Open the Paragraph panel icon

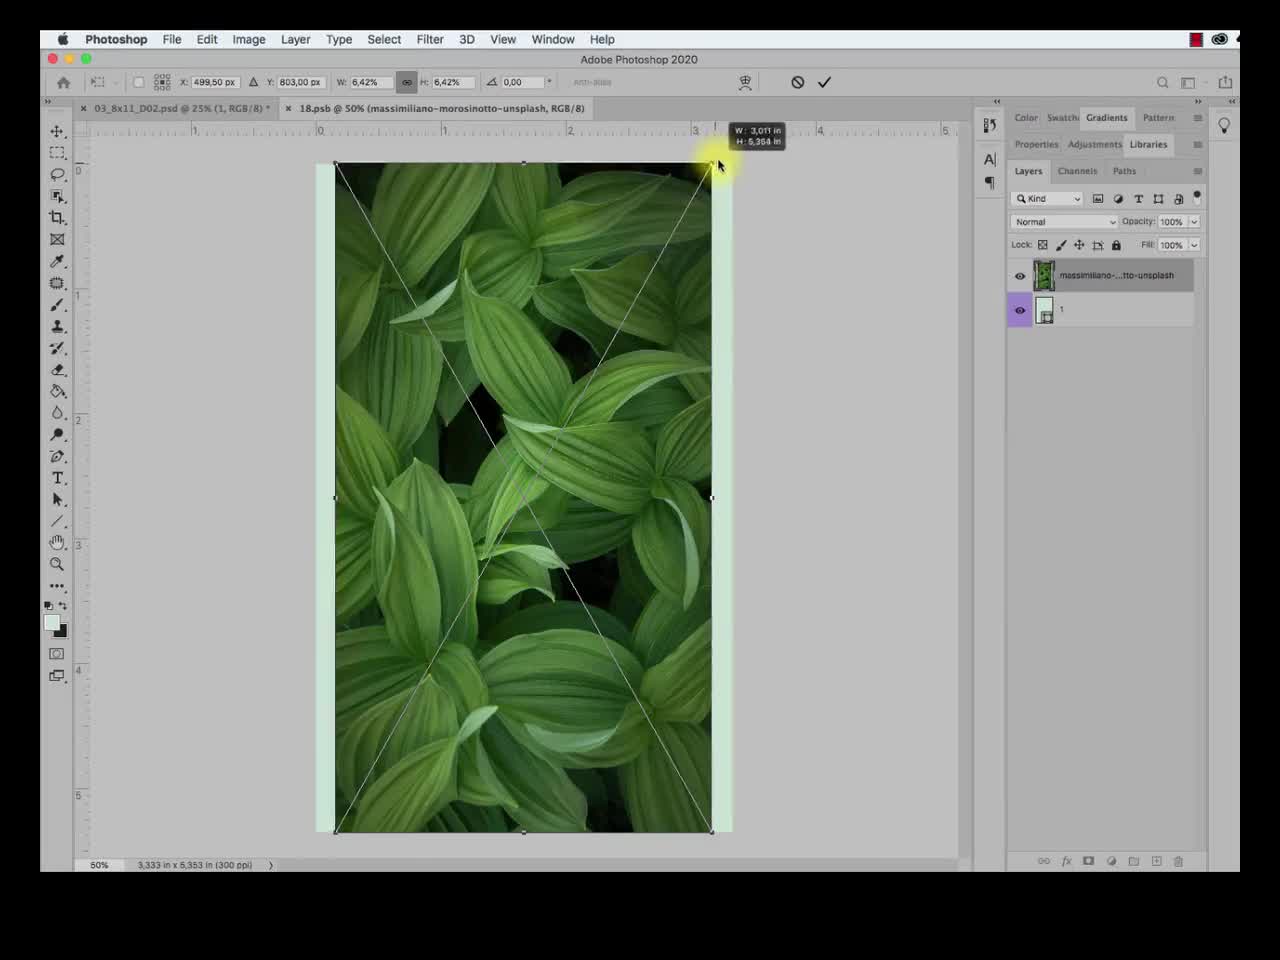pyautogui.click(x=990, y=183)
